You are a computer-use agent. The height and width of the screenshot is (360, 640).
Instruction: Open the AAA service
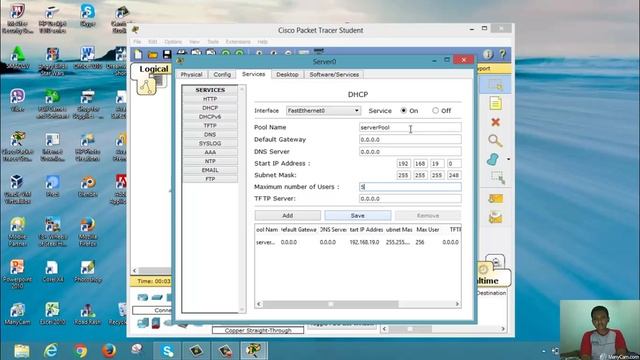pyautogui.click(x=210, y=152)
